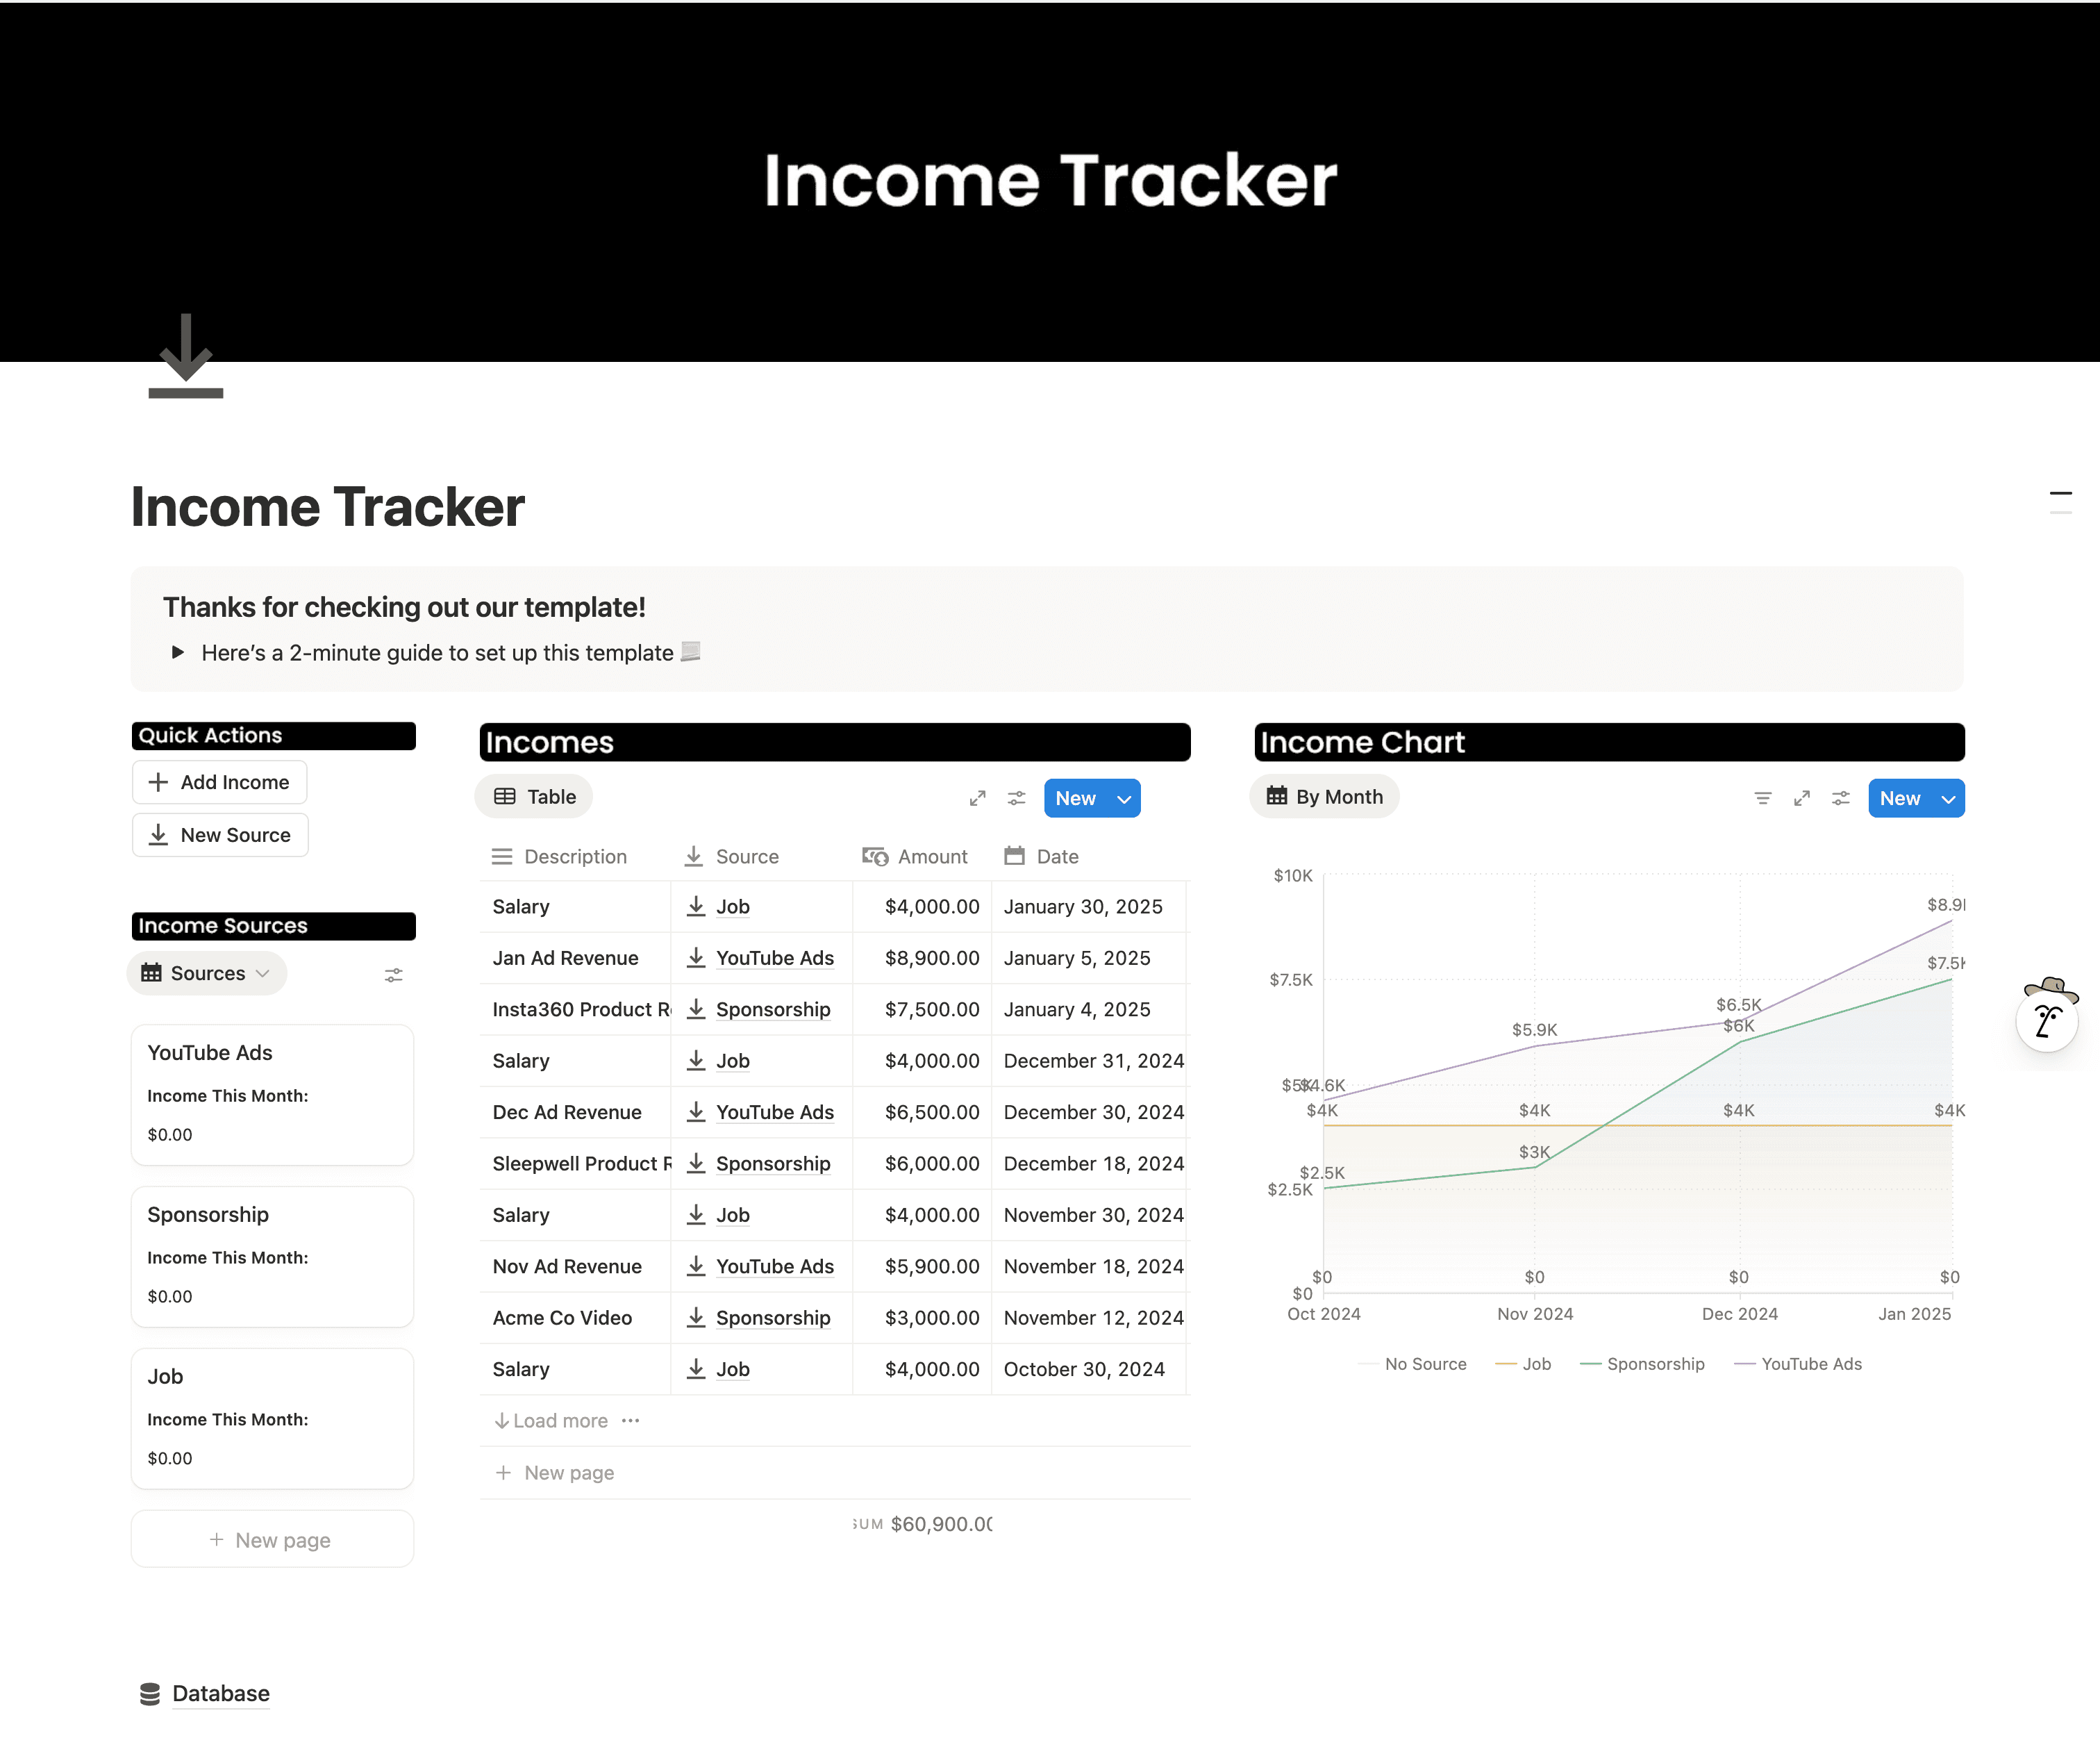This screenshot has width=2100, height=1738.
Task: Open Incomes New button dropdown arrow
Action: pos(1124,799)
